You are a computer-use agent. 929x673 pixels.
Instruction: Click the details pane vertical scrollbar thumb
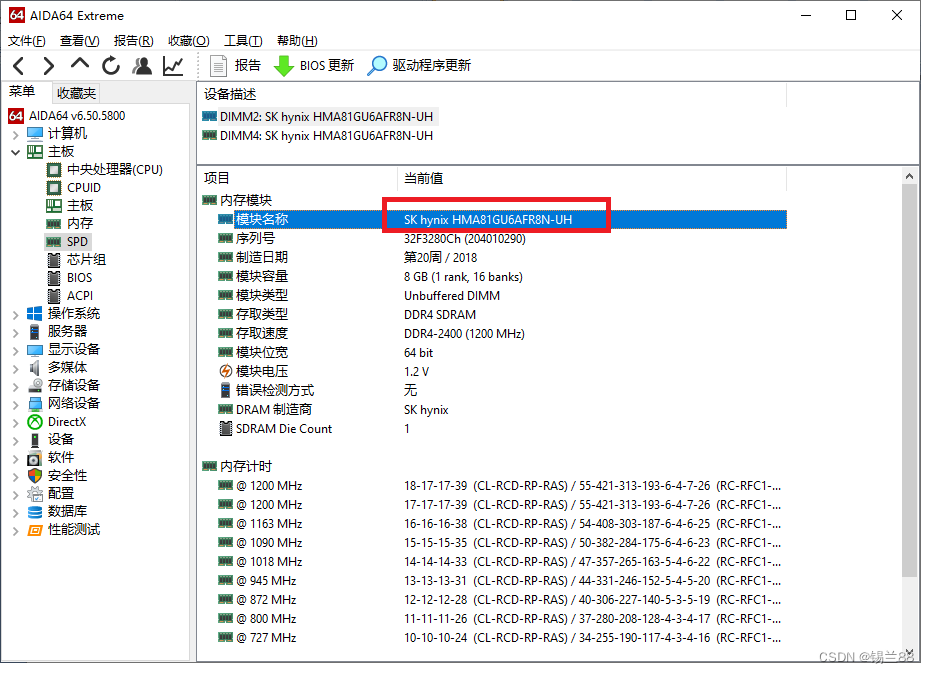tap(909, 379)
